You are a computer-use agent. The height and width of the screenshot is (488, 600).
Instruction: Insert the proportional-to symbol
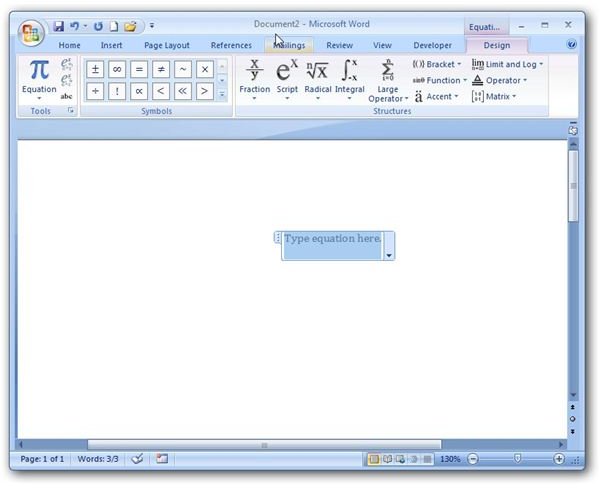139,91
